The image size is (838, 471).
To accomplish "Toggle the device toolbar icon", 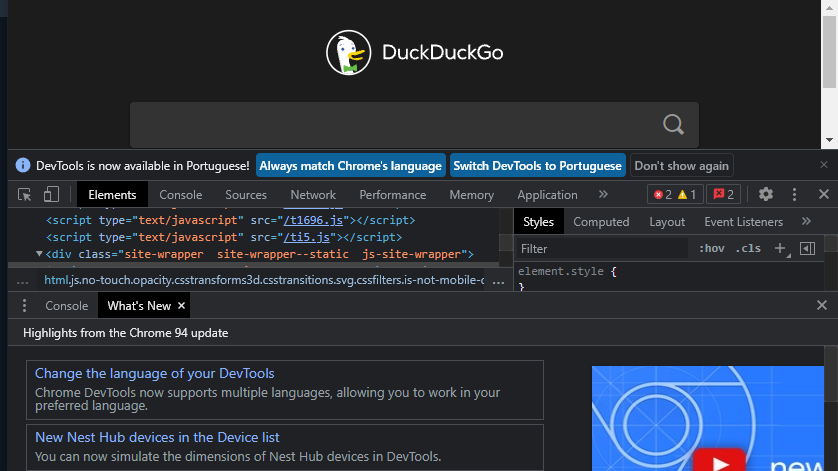I will (x=51, y=194).
